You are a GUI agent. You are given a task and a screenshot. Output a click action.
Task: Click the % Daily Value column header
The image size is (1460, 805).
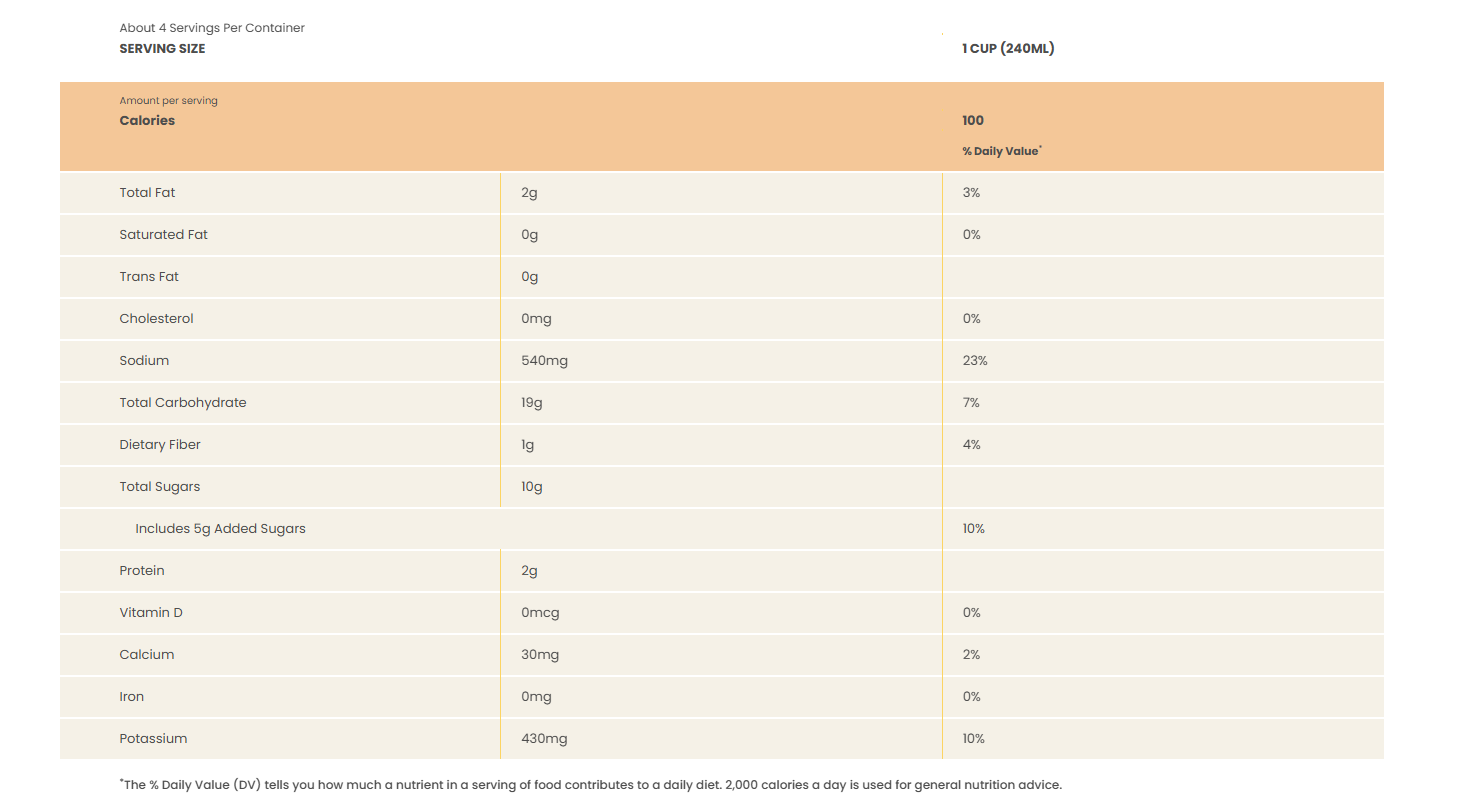point(1002,151)
